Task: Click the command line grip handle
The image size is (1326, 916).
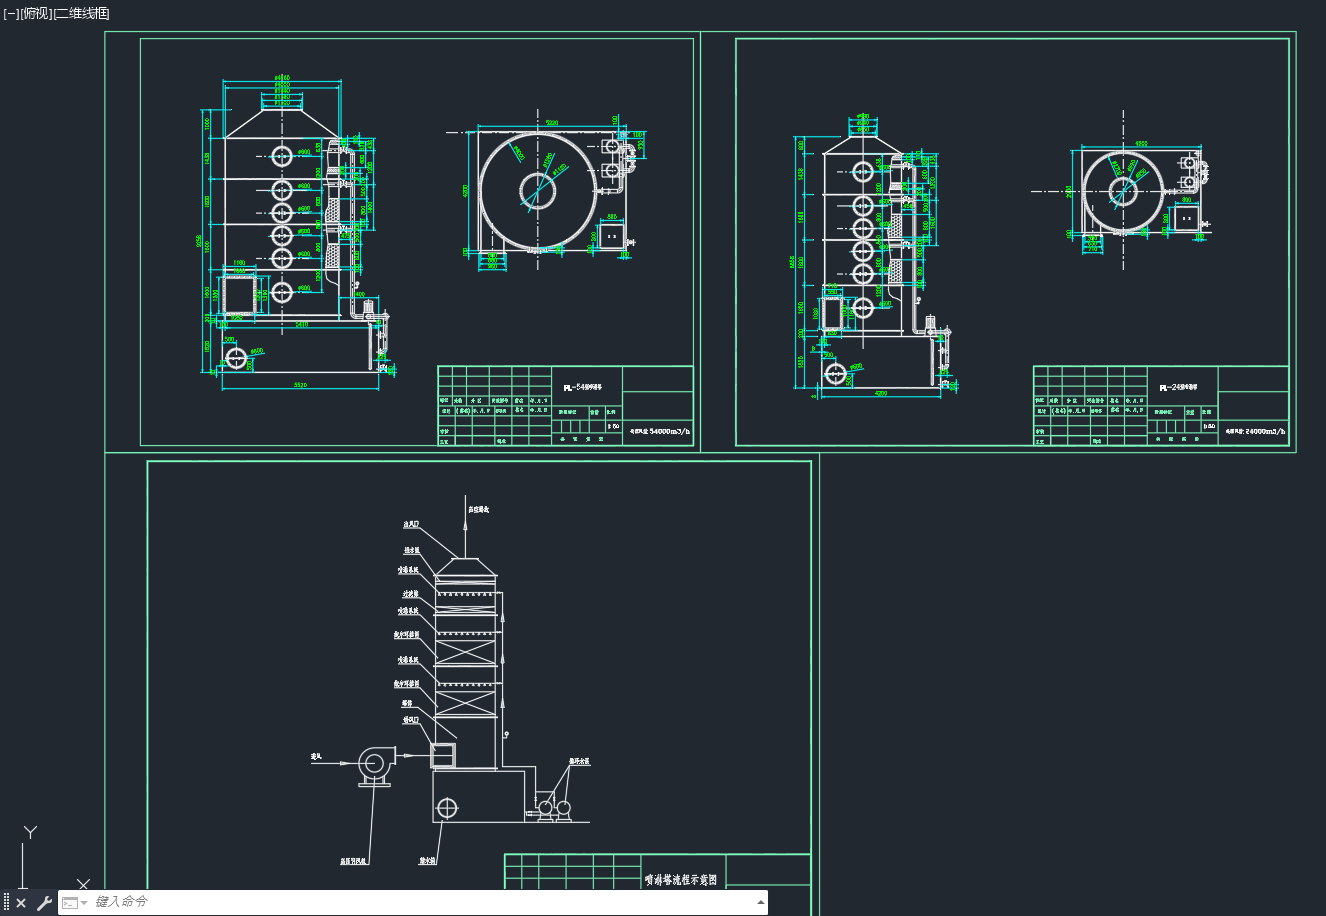Action: 6,903
